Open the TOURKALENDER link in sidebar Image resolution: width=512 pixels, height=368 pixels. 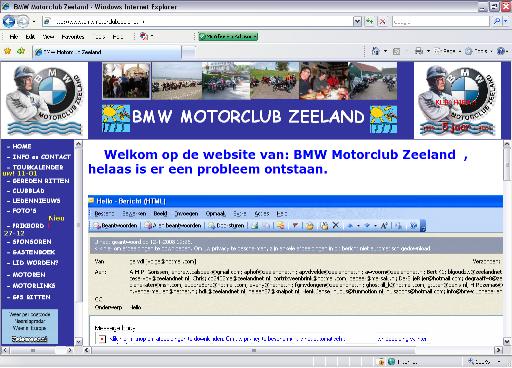coord(38,167)
